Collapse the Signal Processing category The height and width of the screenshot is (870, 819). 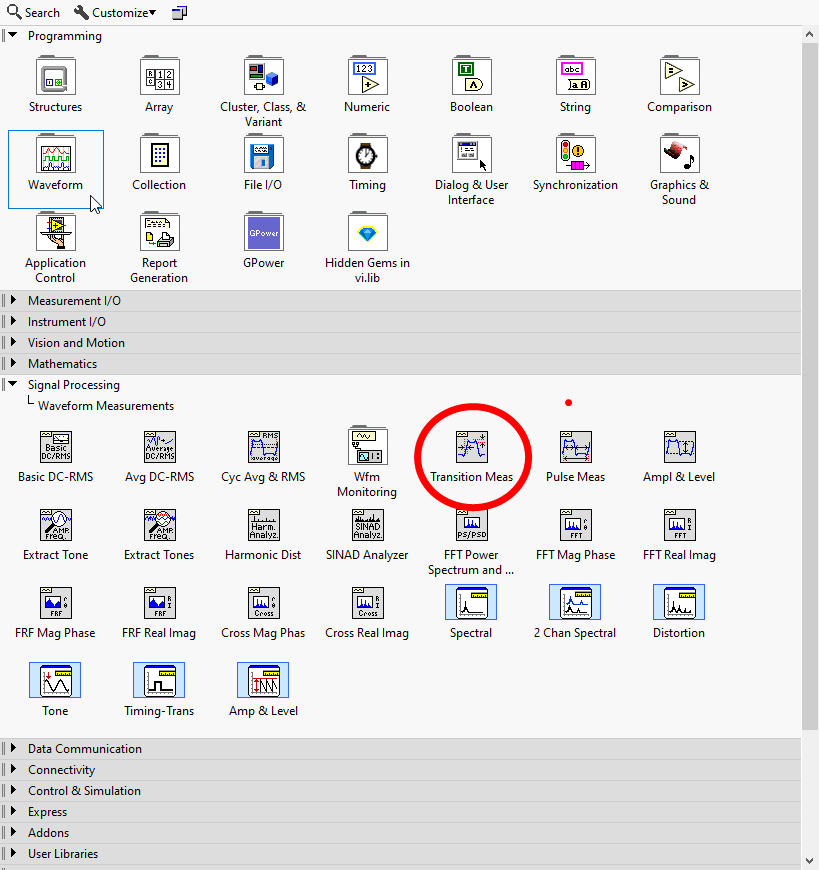click(13, 385)
